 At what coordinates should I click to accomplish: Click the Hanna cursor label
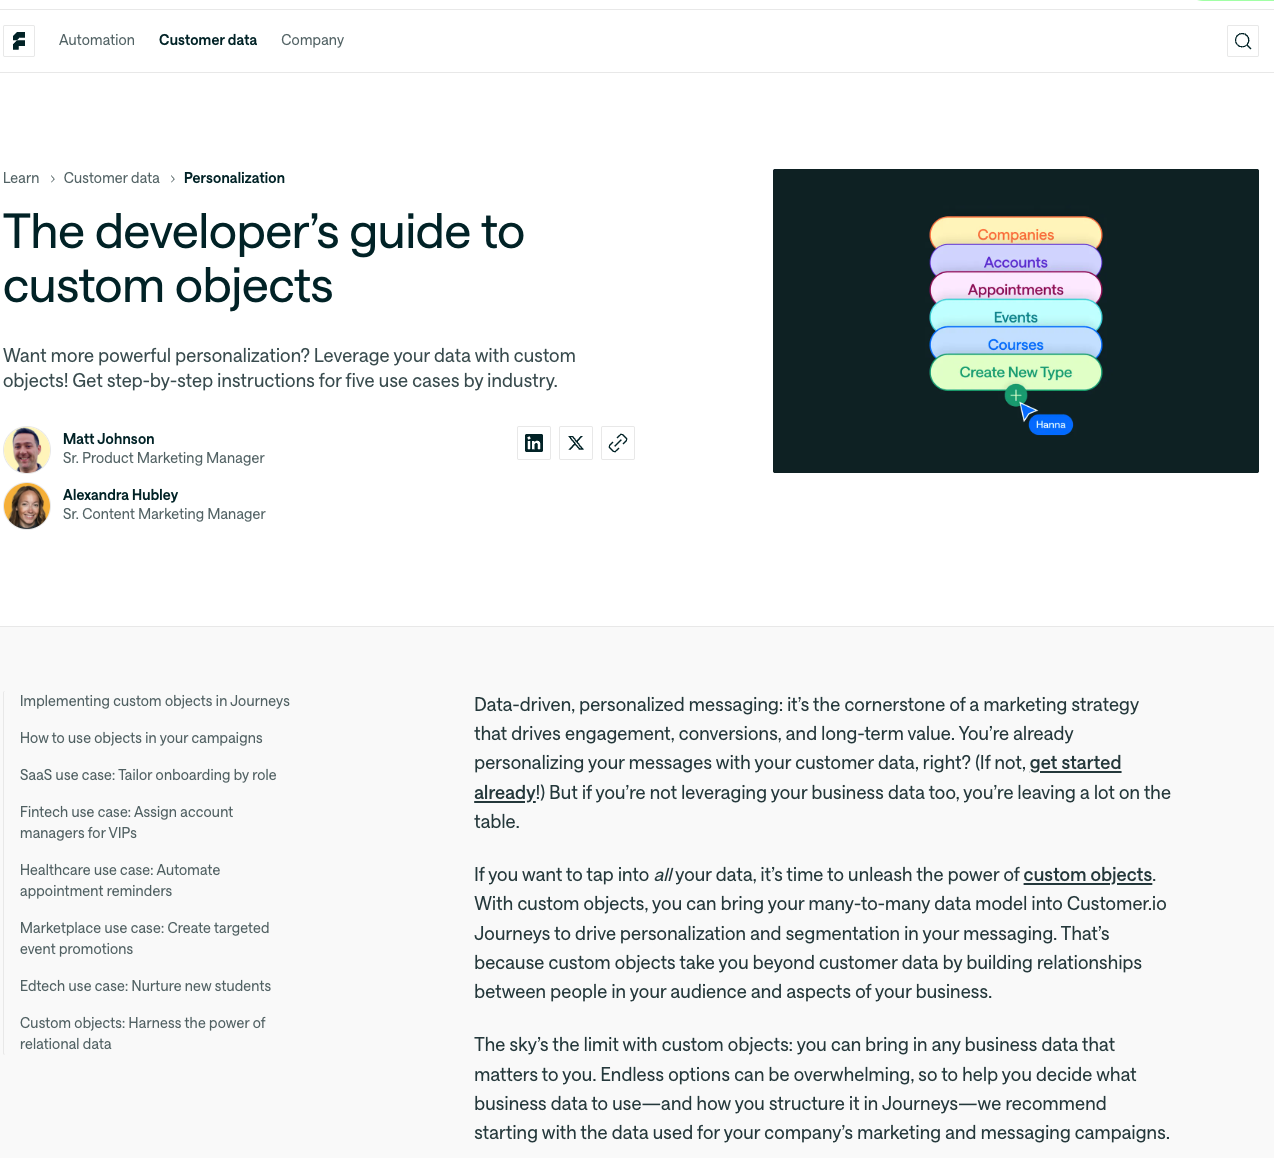coord(1051,425)
